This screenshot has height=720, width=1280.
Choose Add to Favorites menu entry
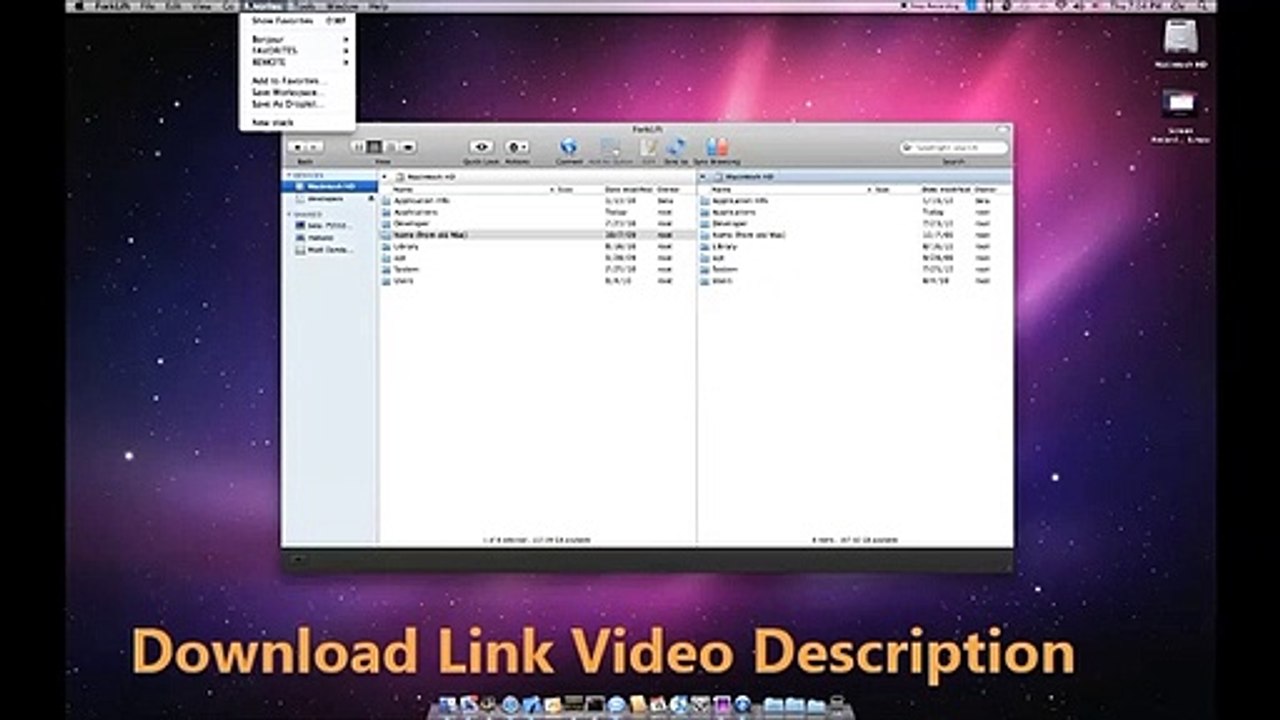297,81
